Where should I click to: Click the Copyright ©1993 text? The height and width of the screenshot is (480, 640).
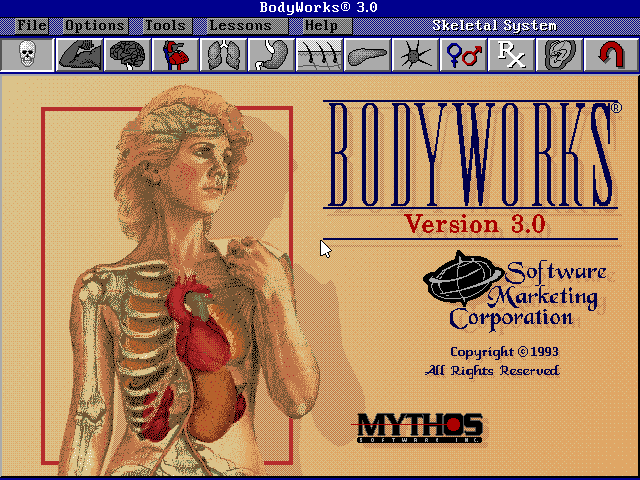(x=504, y=352)
